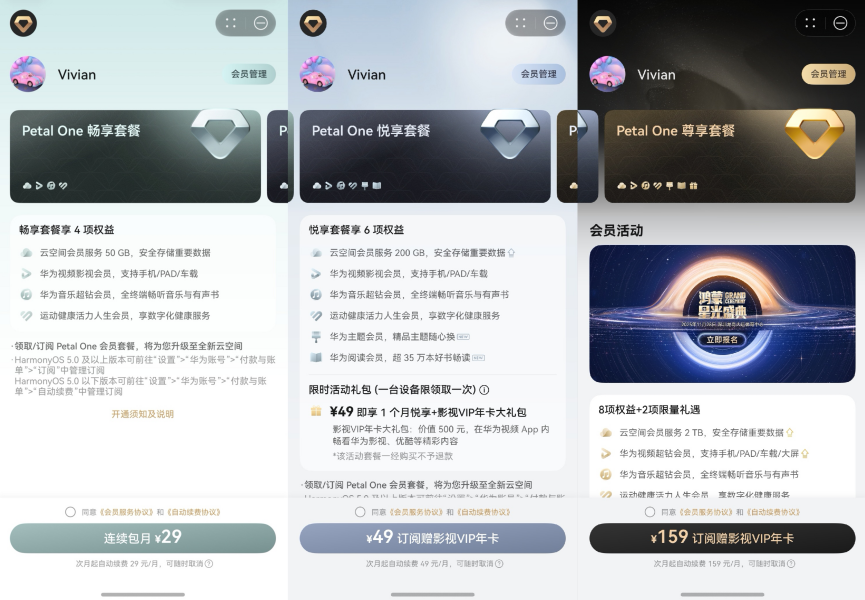Tap the help icon after 49 元/月 renewal note
The image size is (865, 600).
point(499,564)
